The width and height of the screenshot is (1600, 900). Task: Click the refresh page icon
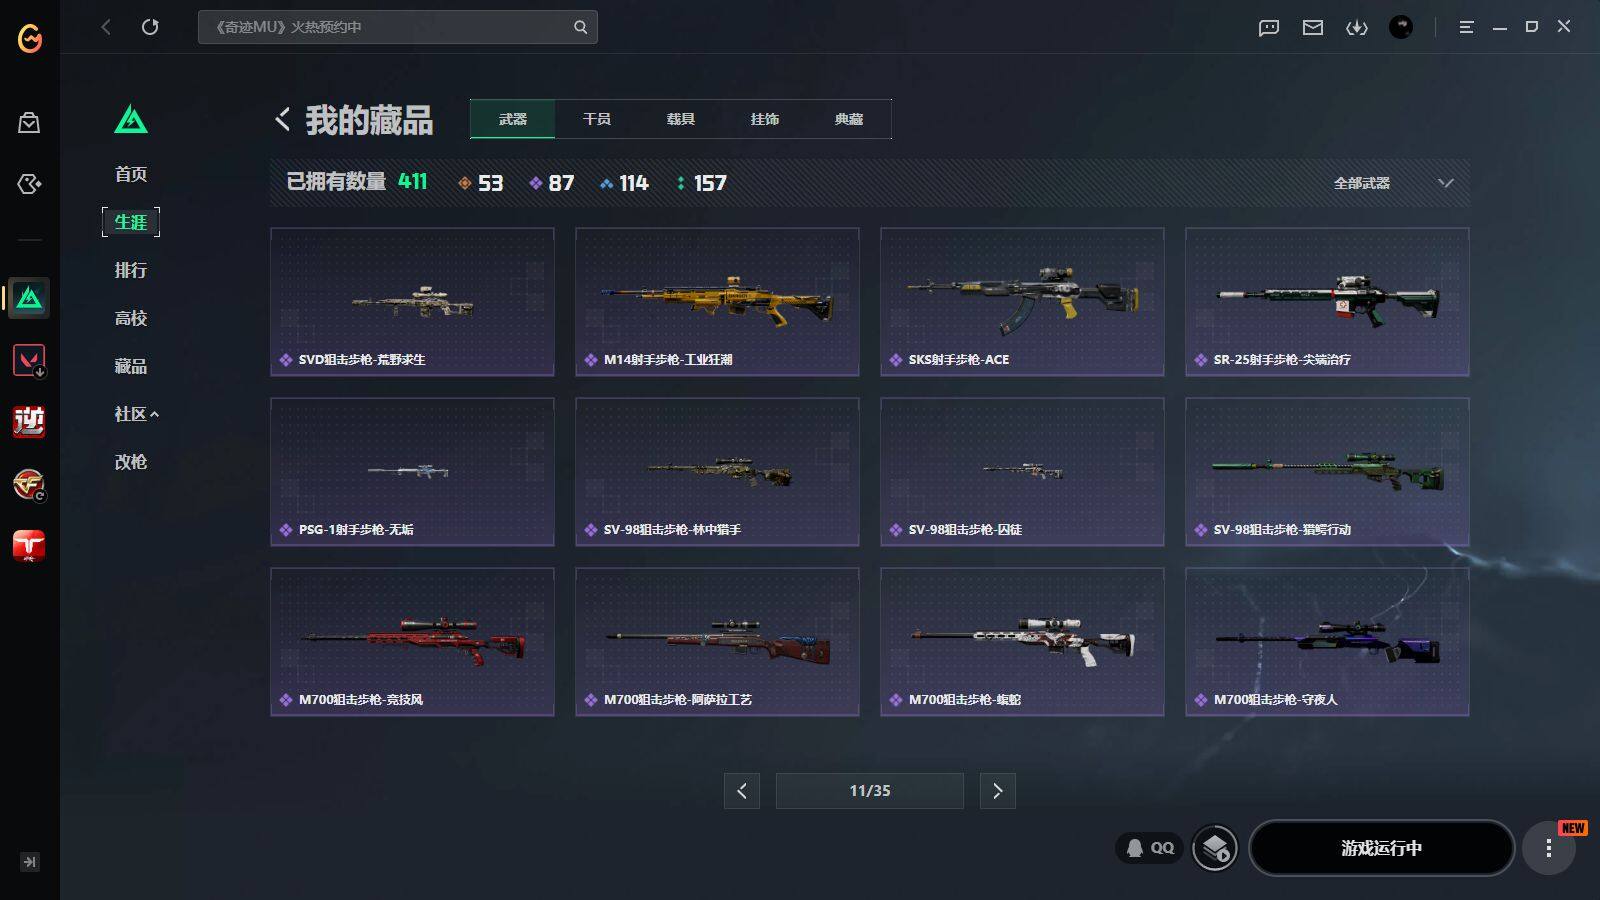coord(150,27)
